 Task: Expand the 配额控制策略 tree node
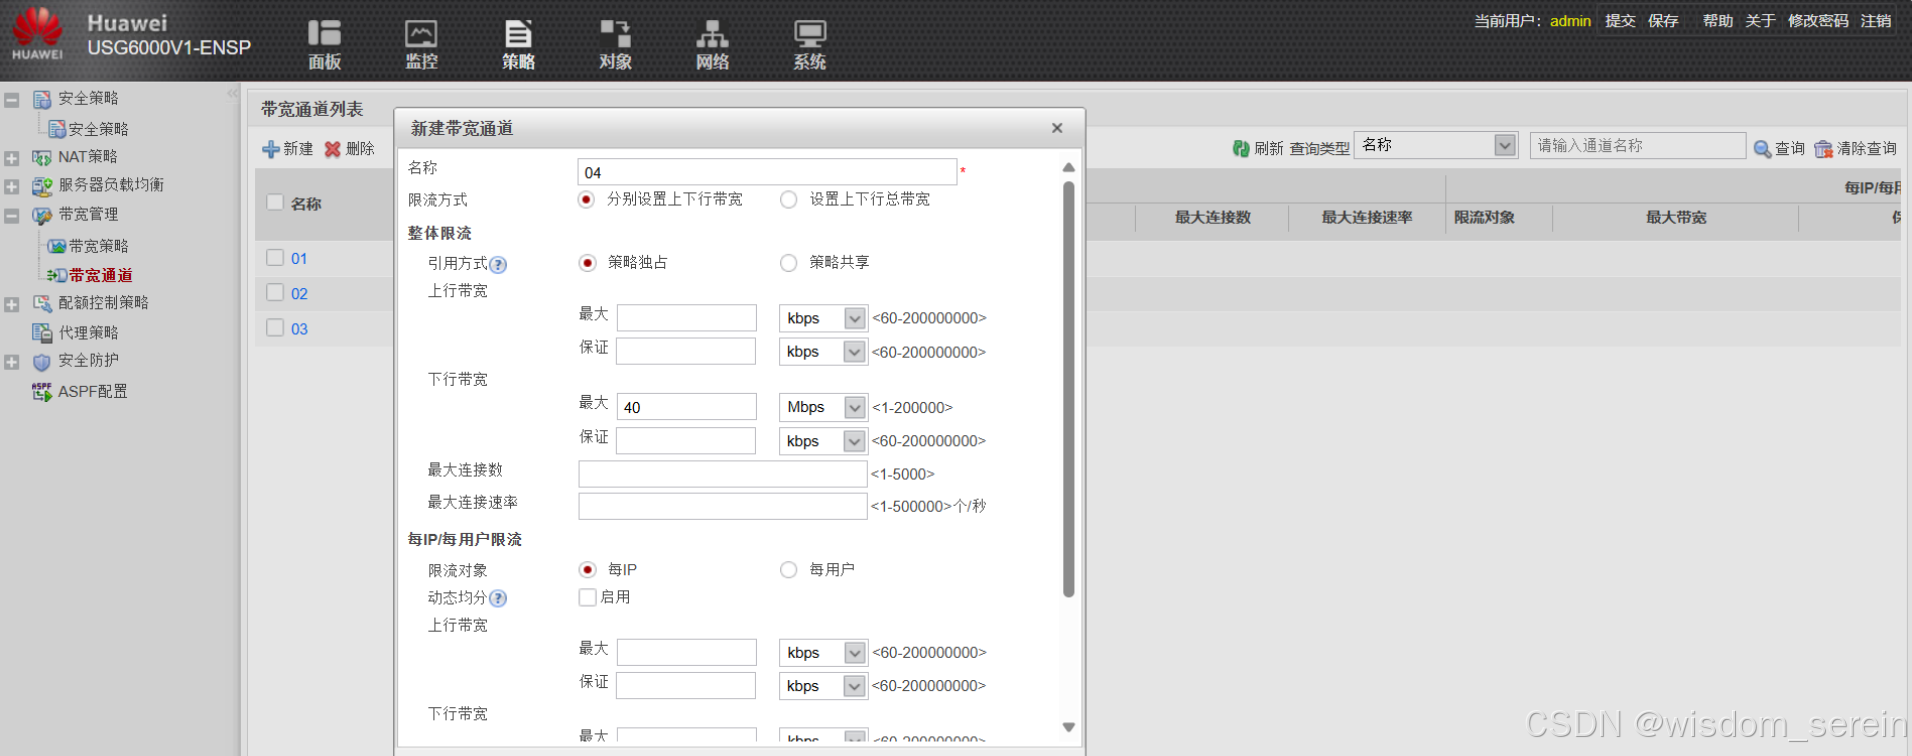(x=12, y=304)
